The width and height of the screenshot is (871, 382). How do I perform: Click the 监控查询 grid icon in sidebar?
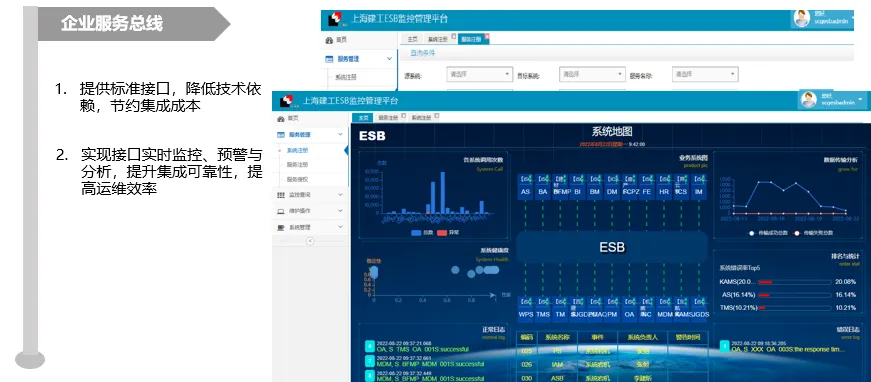coord(281,195)
